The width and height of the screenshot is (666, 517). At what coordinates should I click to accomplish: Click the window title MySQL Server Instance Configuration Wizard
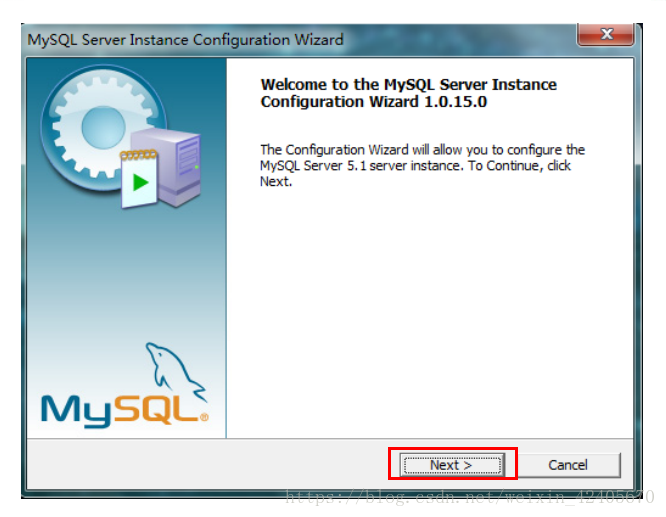click(x=185, y=40)
